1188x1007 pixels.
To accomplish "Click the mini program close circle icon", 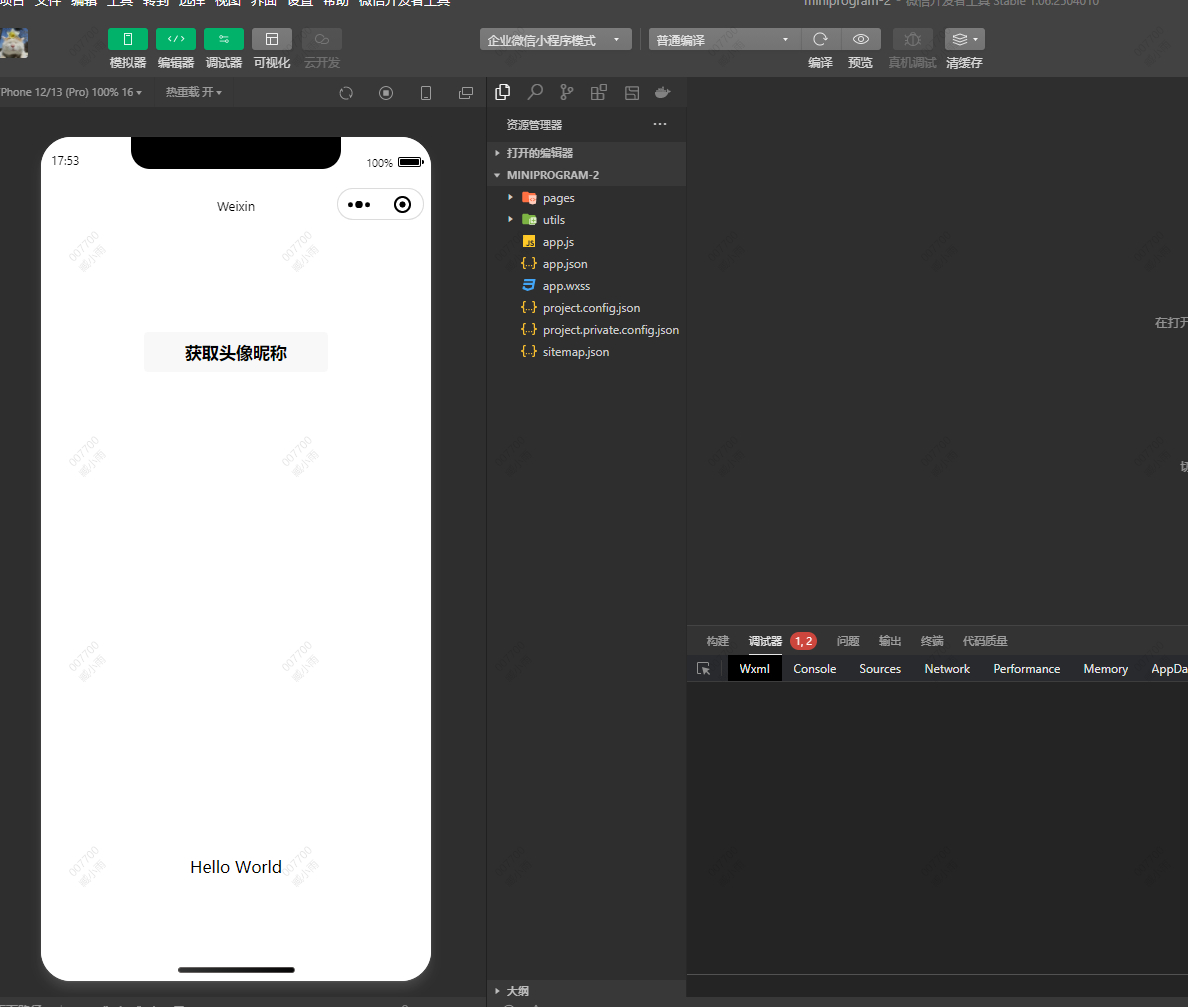I will [402, 205].
